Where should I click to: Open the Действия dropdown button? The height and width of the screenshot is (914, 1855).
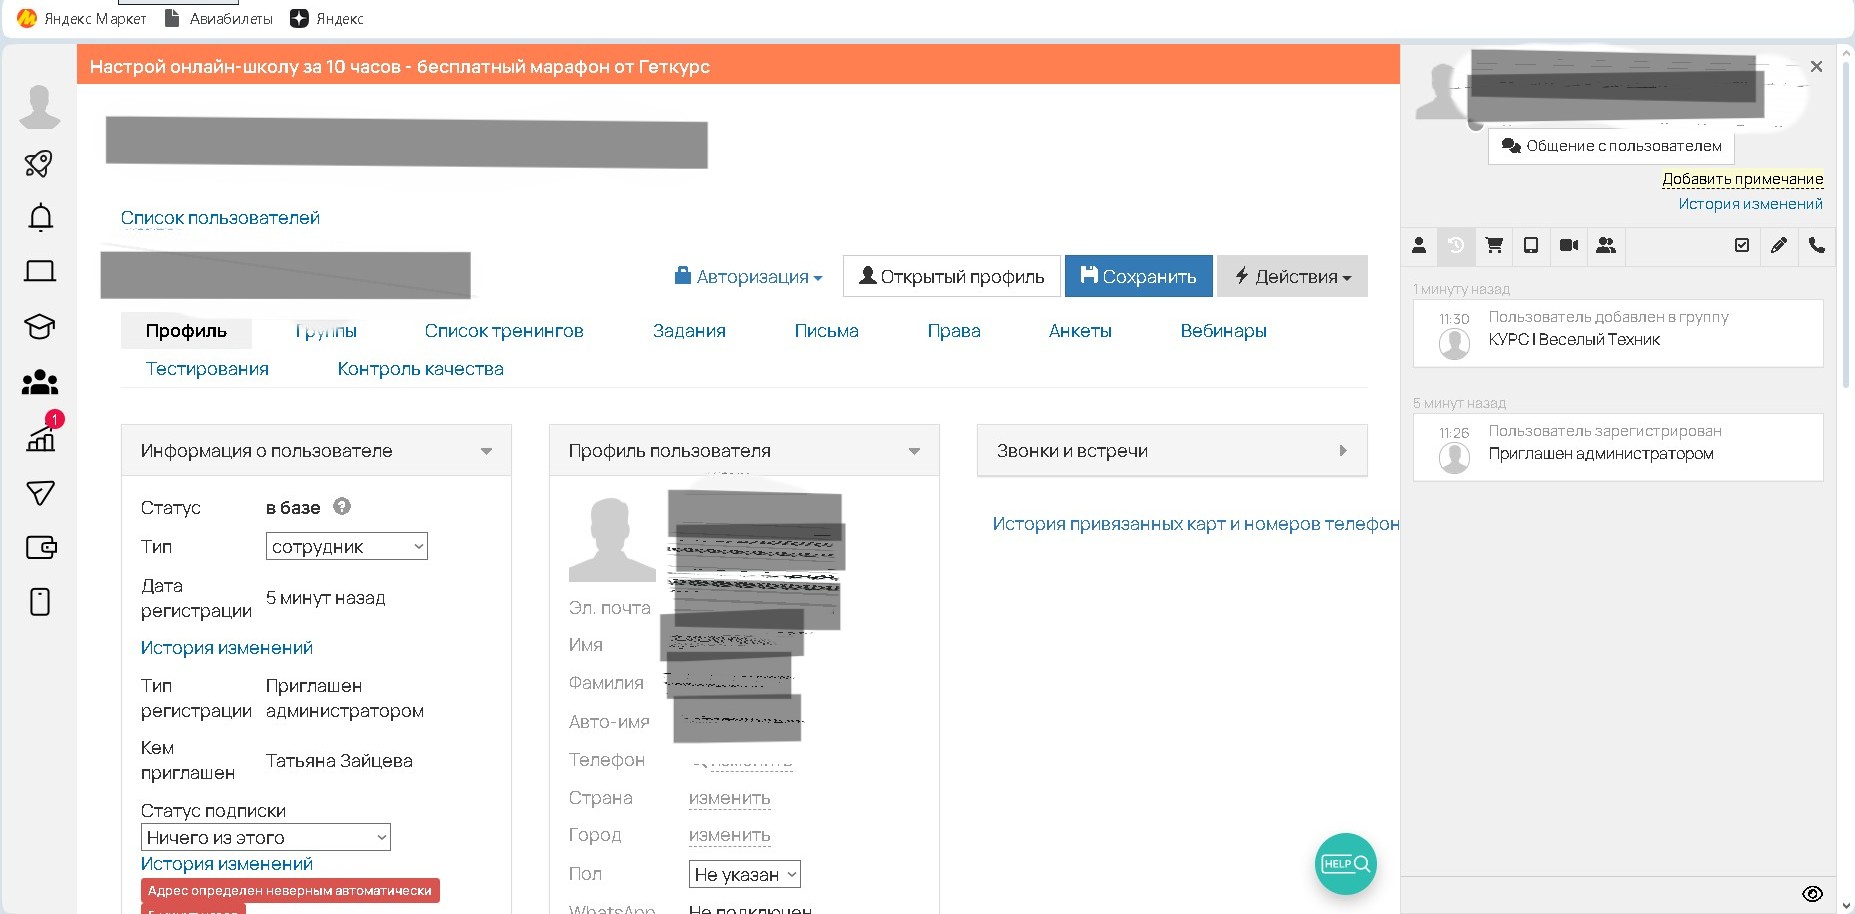click(x=1292, y=276)
